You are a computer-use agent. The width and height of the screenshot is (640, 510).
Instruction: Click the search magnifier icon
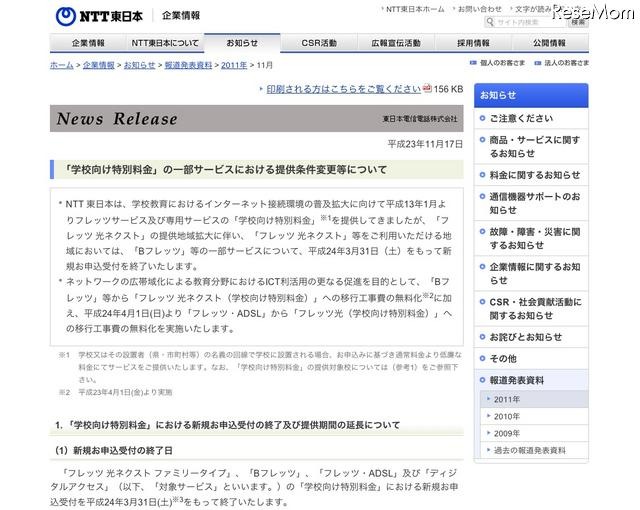pyautogui.click(x=490, y=22)
